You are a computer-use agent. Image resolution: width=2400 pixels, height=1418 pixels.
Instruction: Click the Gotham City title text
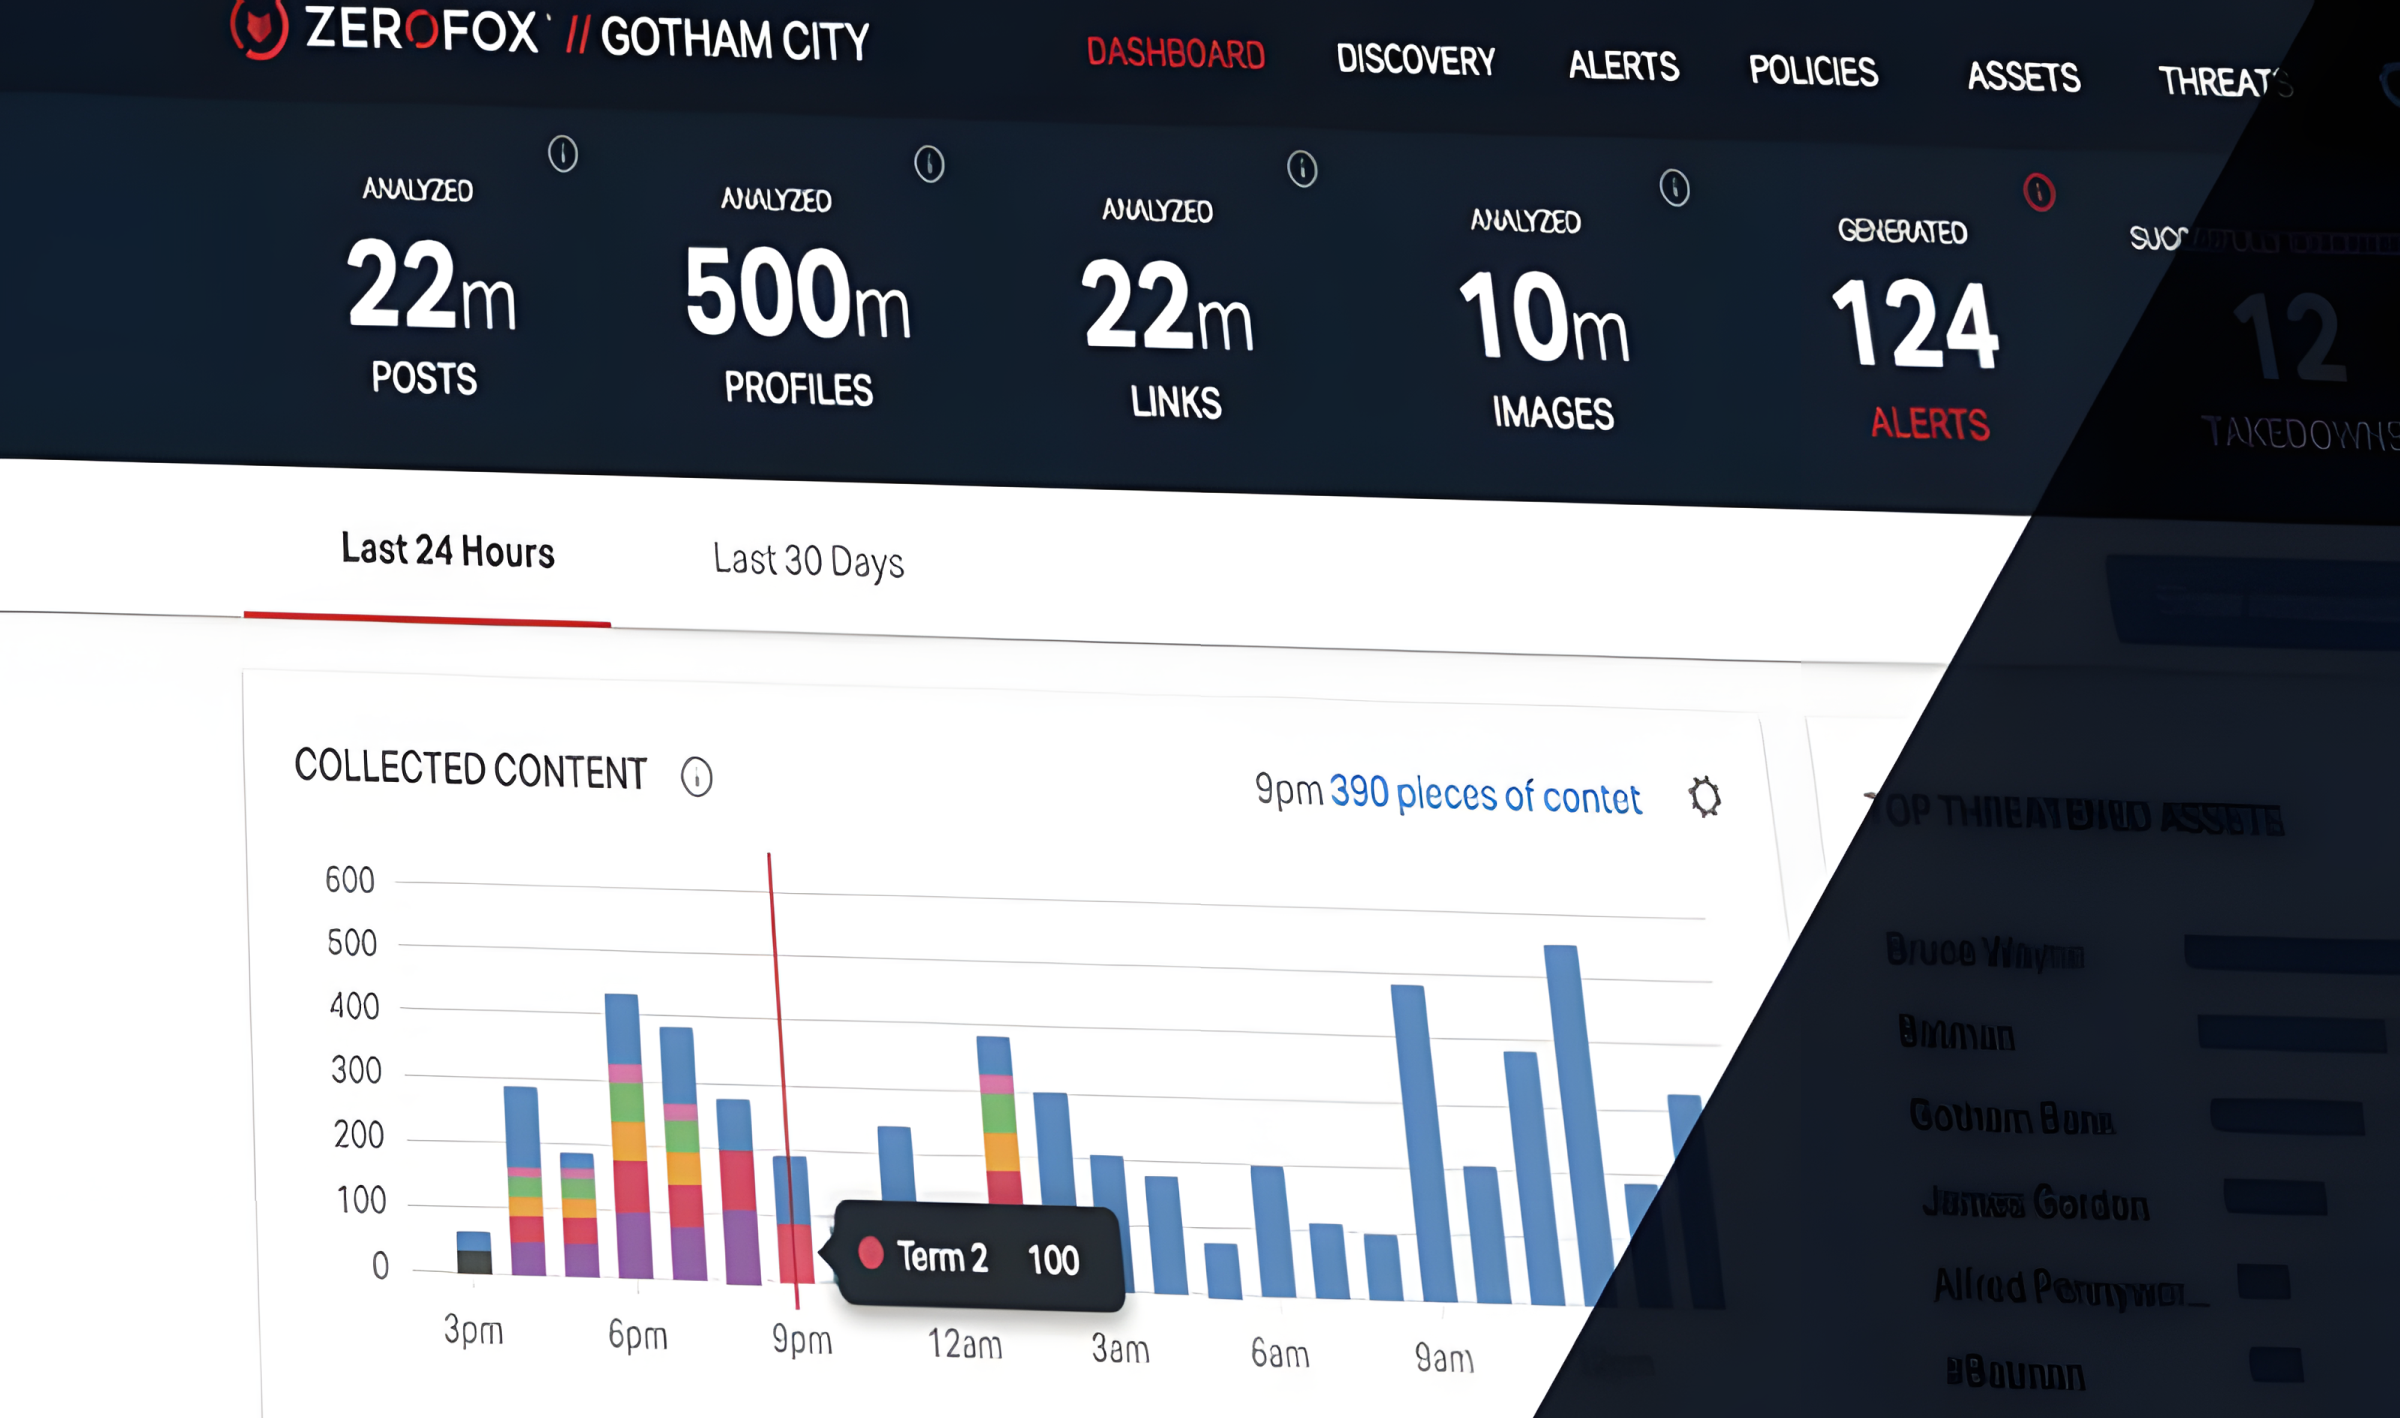tap(735, 39)
